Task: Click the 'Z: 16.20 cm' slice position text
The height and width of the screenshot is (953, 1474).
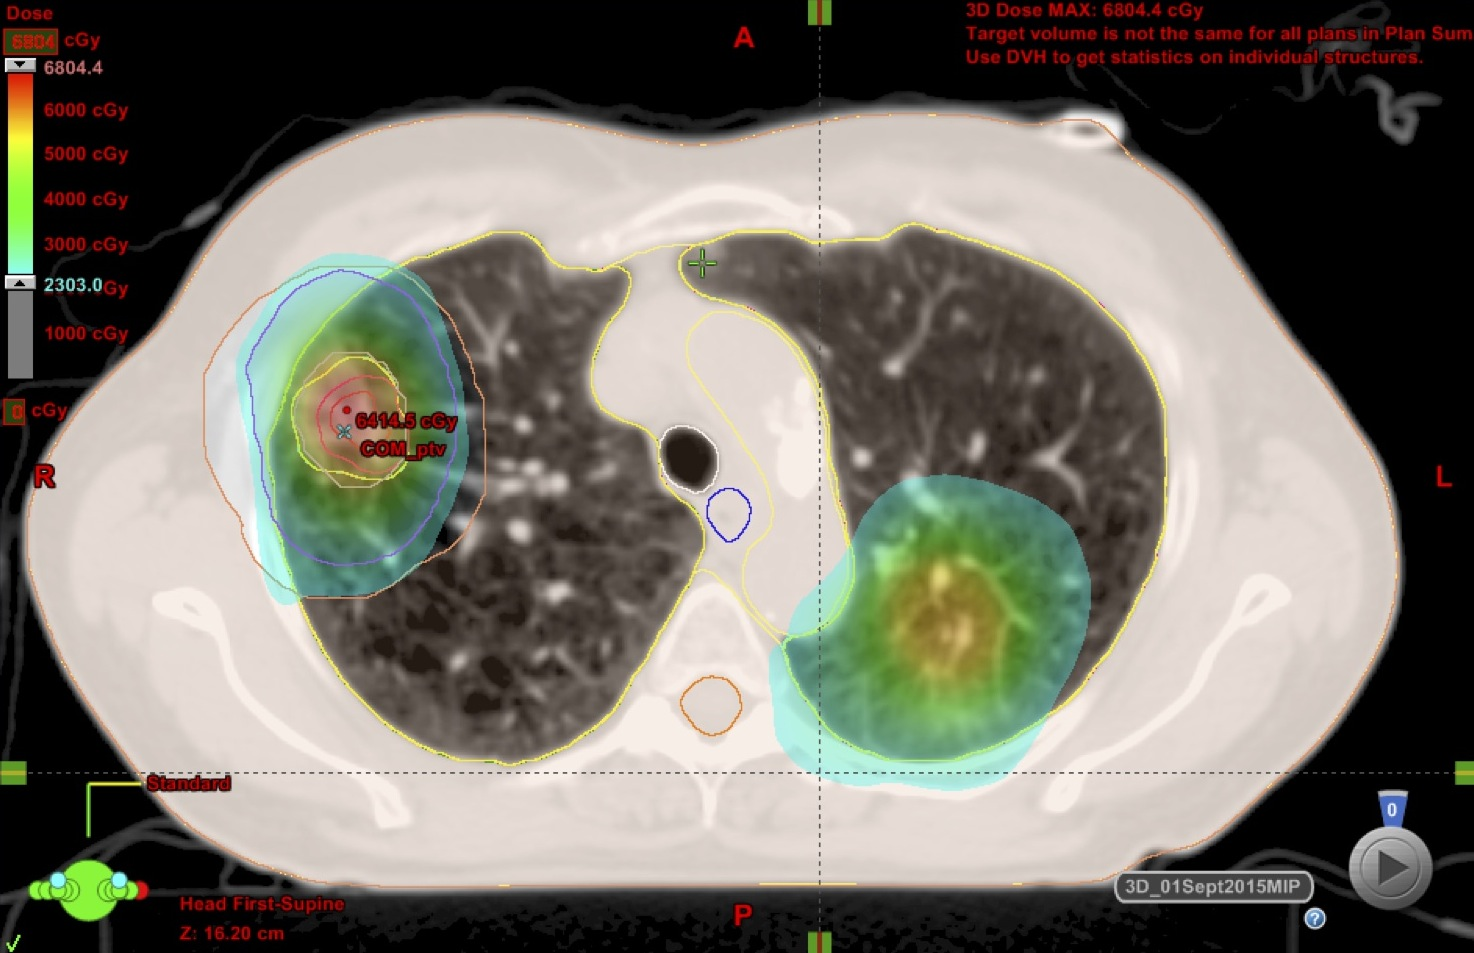Action: (x=232, y=933)
